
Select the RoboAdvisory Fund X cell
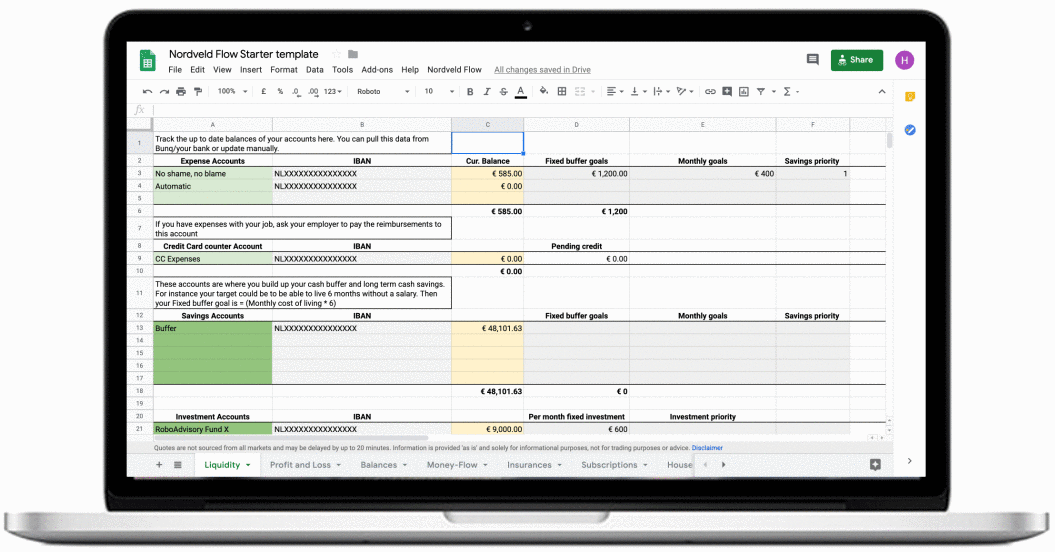(213, 429)
